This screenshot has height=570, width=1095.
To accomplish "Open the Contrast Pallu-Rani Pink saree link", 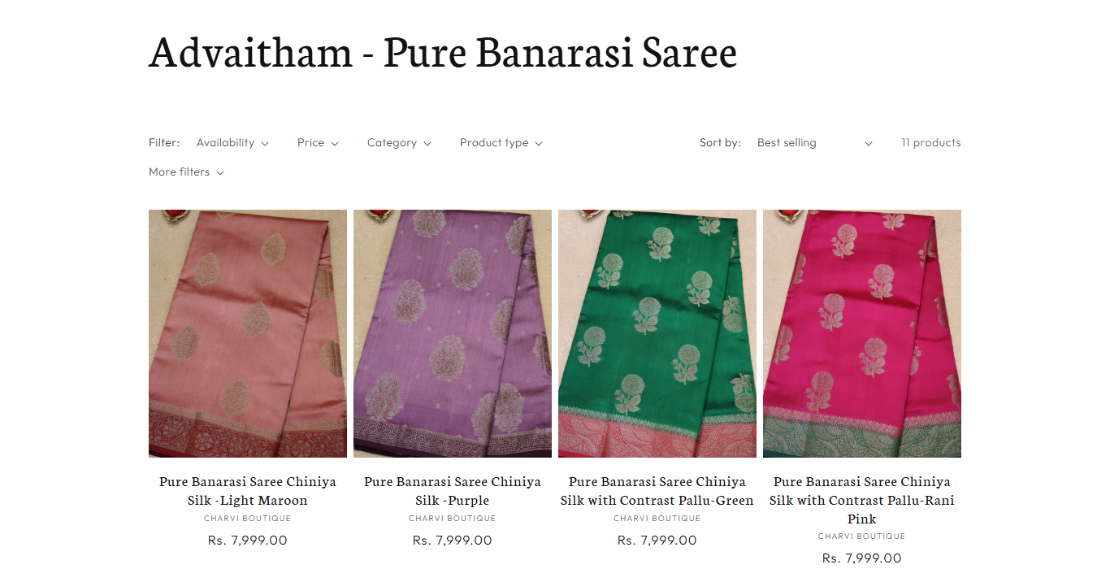I will (862, 500).
